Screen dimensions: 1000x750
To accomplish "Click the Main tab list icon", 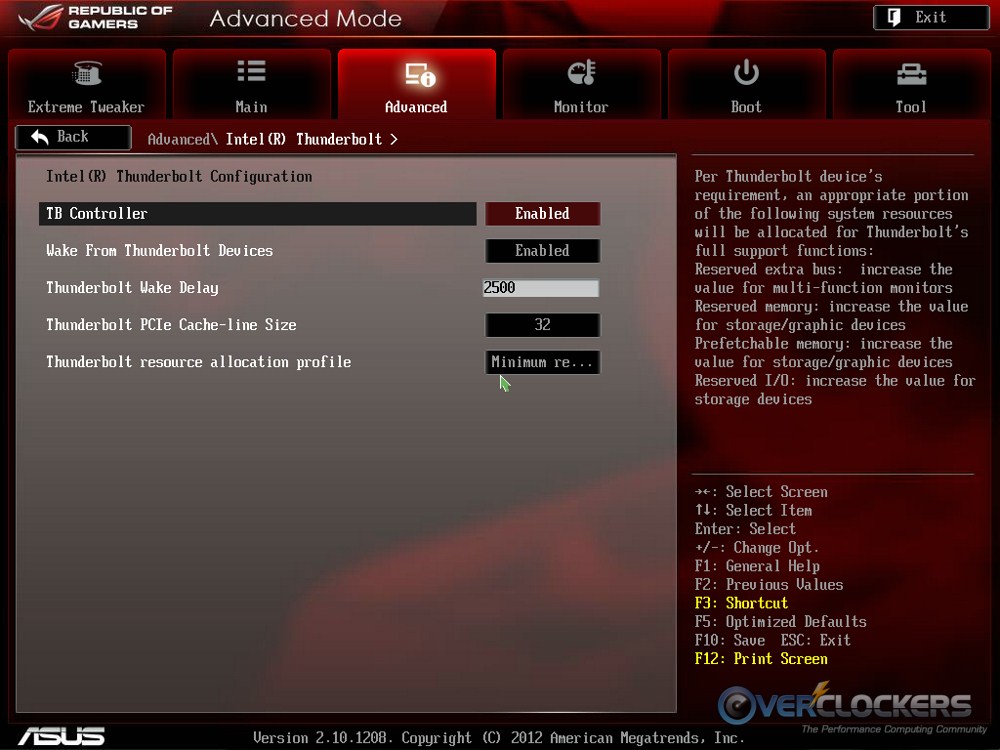I will pos(251,72).
